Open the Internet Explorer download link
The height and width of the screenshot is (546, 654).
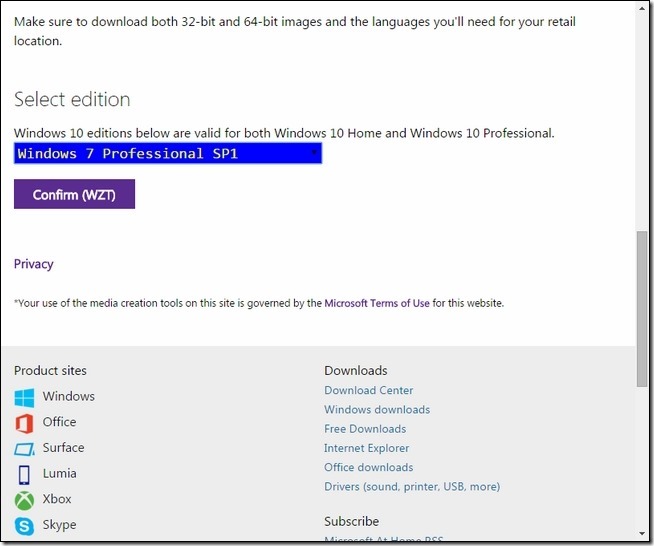click(x=367, y=448)
